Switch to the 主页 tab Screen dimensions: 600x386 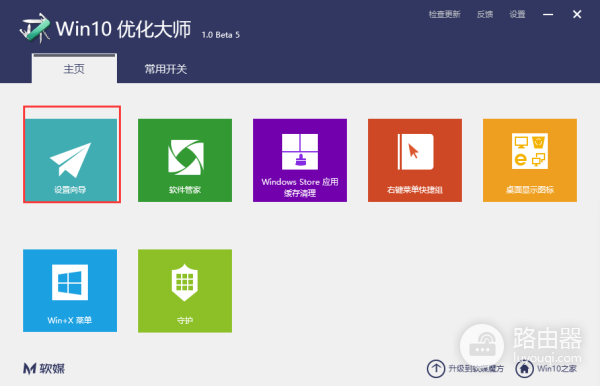pyautogui.click(x=74, y=69)
